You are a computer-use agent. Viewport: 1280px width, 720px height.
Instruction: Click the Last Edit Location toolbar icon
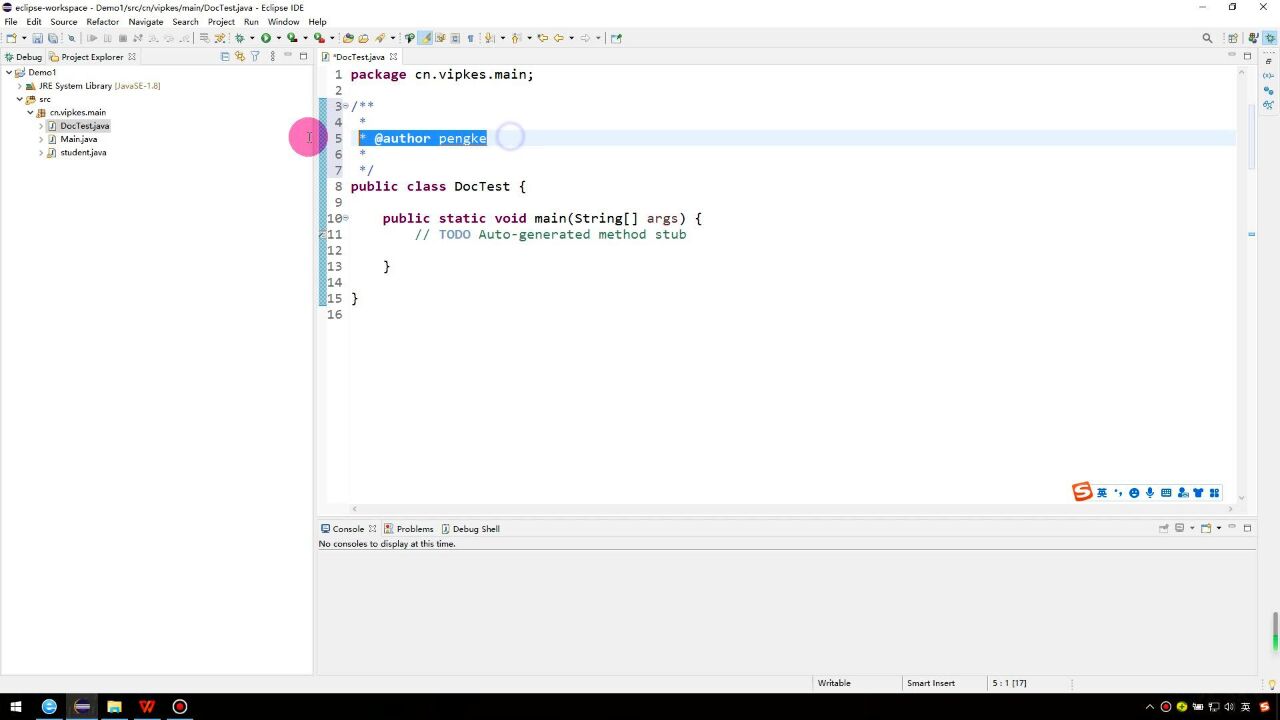pyautogui.click(x=543, y=38)
